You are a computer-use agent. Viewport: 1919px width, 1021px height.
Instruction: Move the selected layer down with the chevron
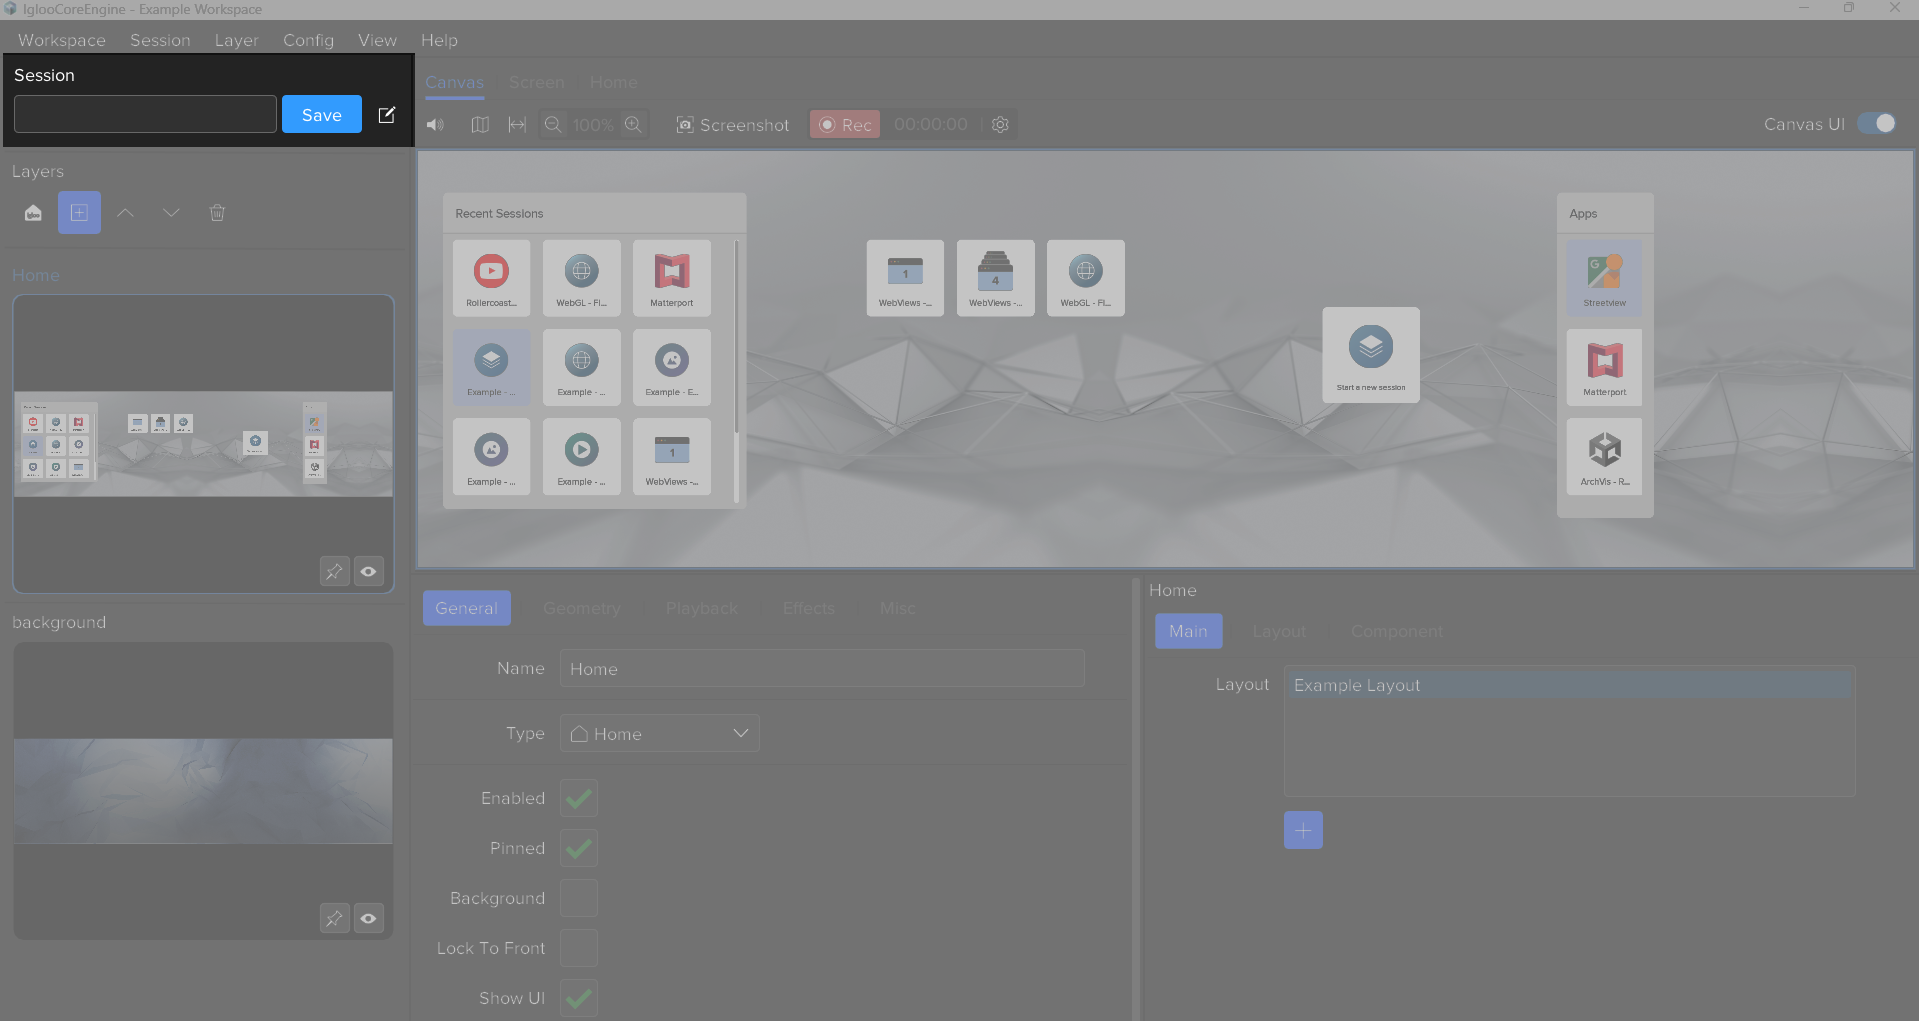(x=171, y=212)
